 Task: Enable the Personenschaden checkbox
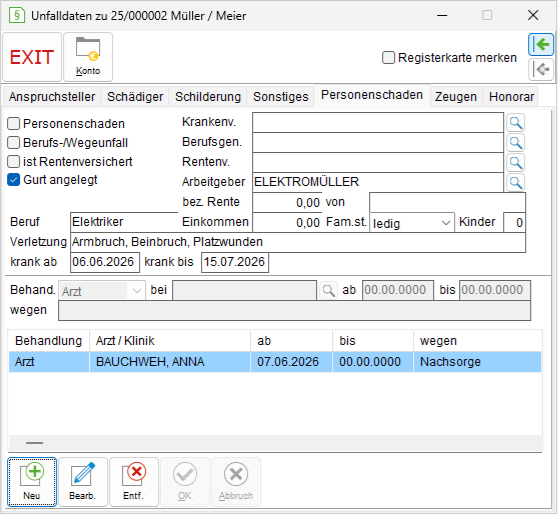point(14,124)
